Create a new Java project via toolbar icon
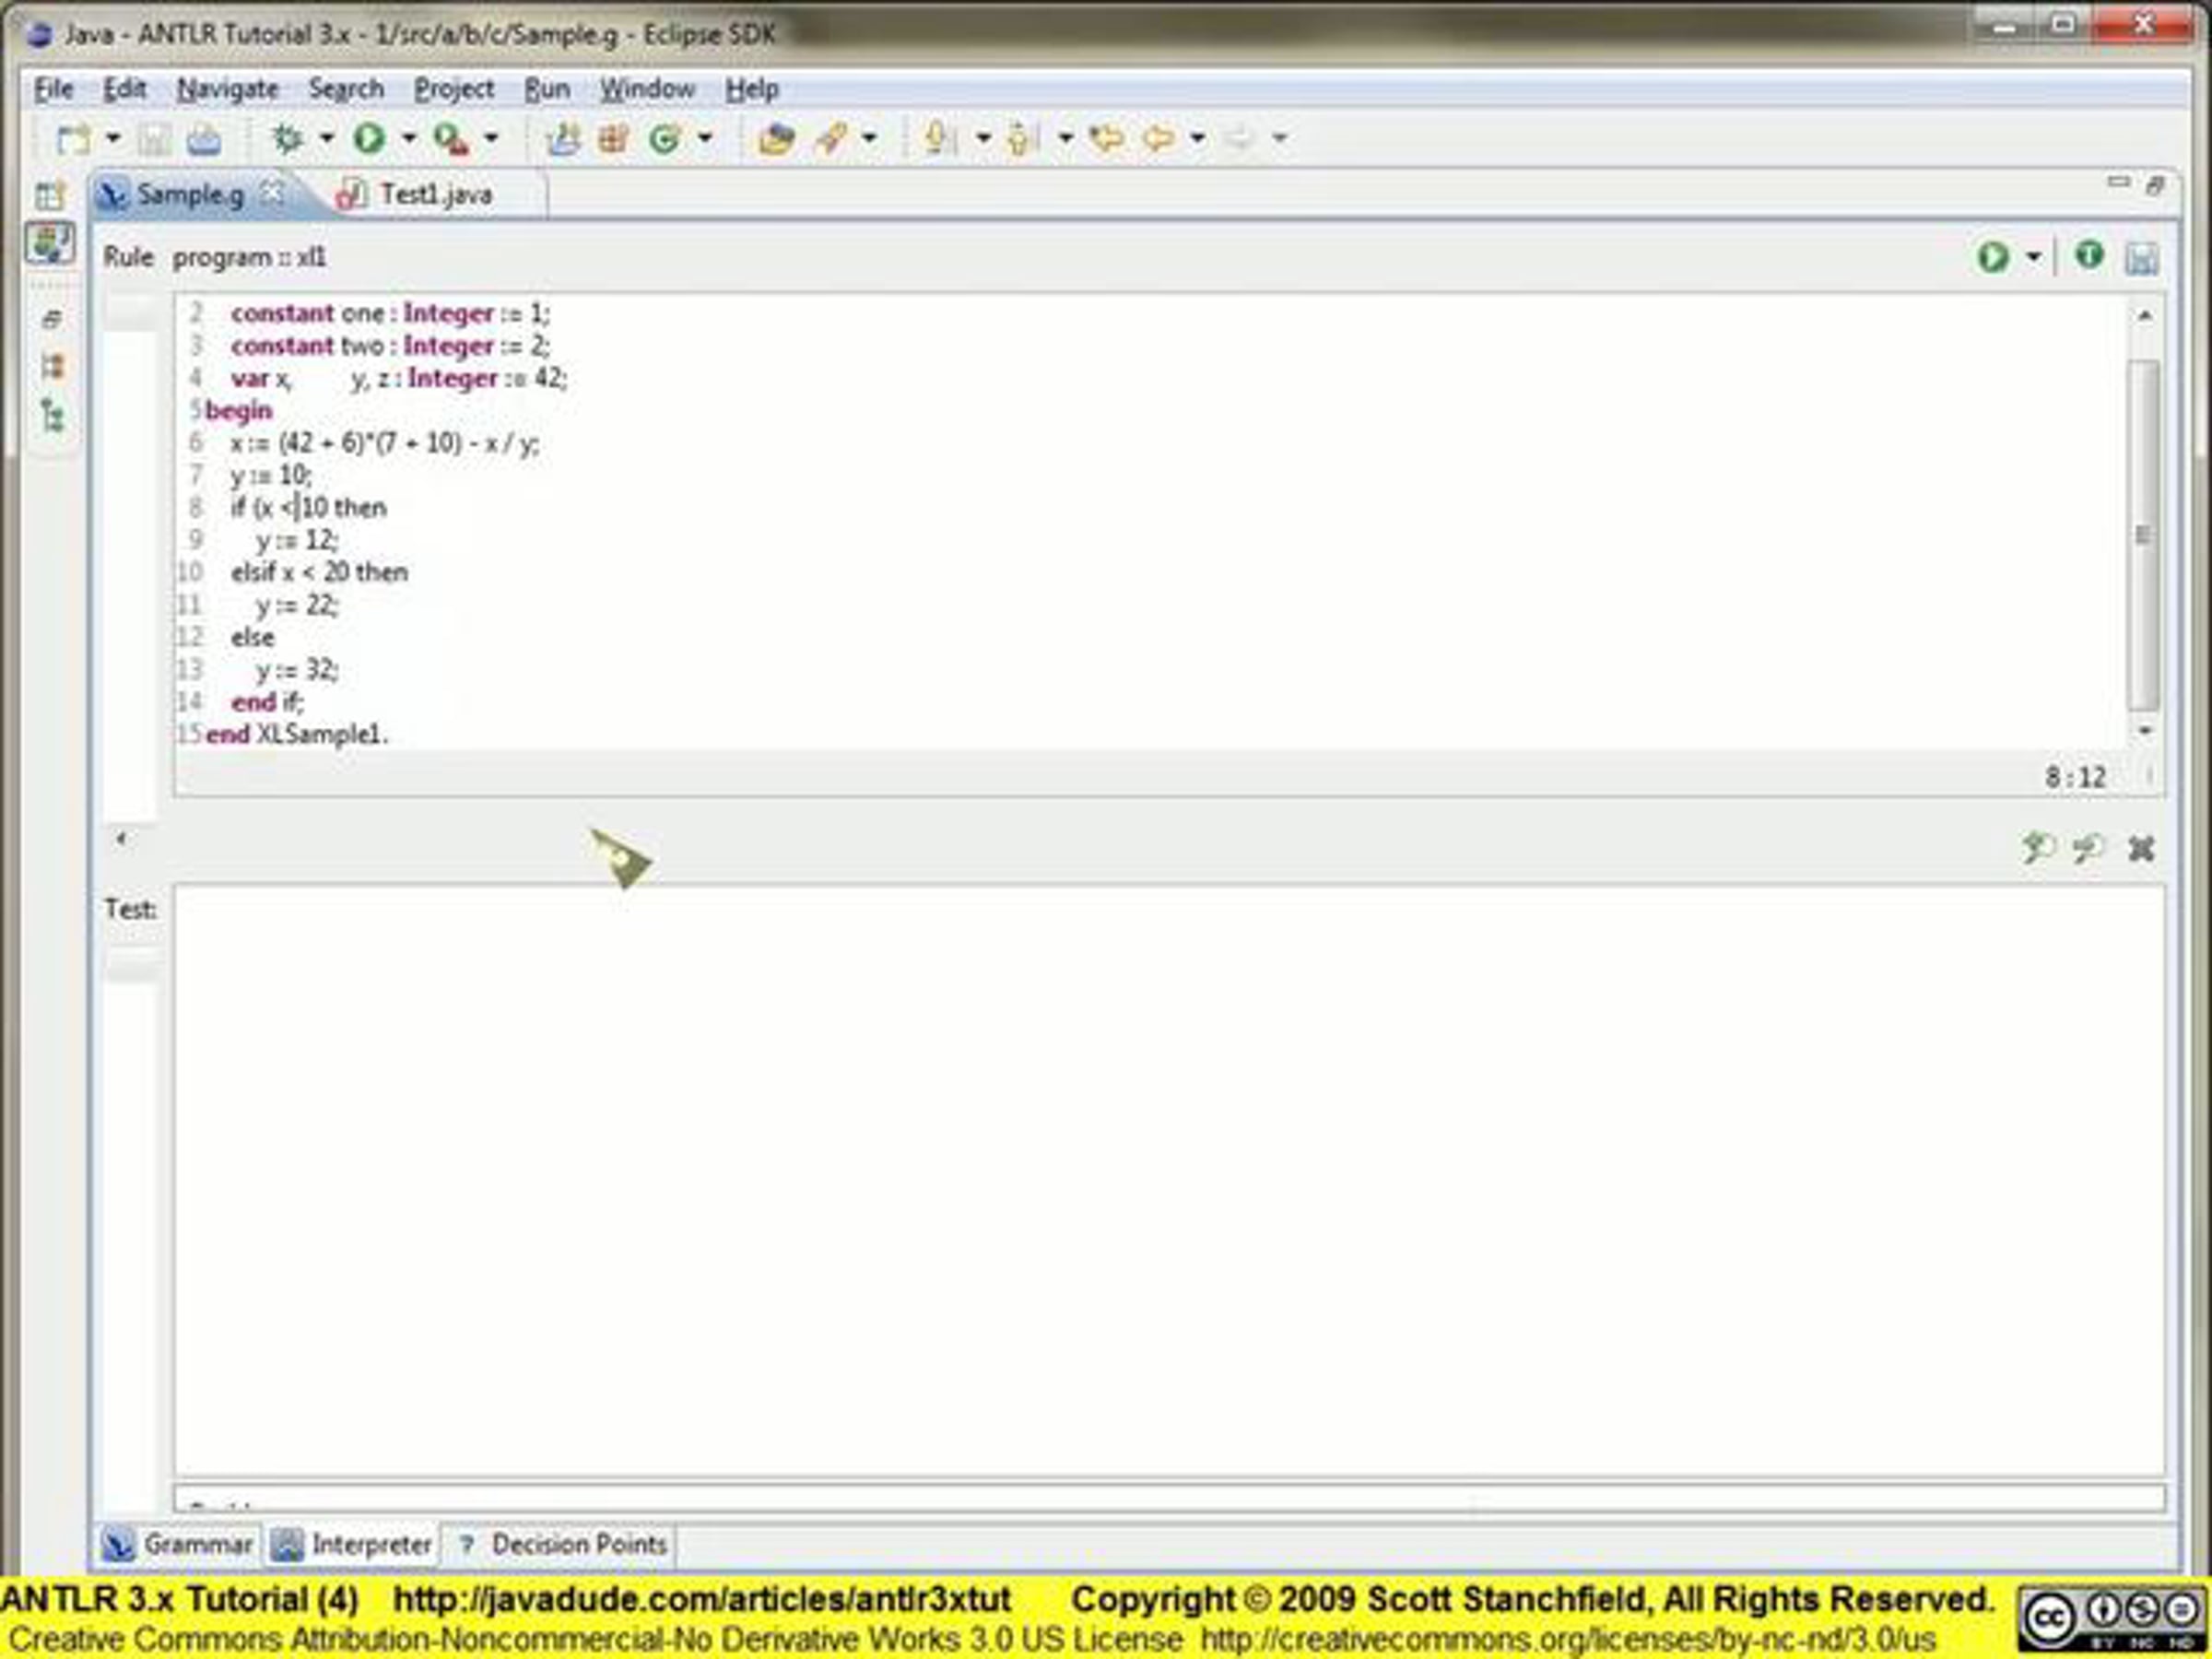The image size is (2212, 1659). click(x=563, y=138)
